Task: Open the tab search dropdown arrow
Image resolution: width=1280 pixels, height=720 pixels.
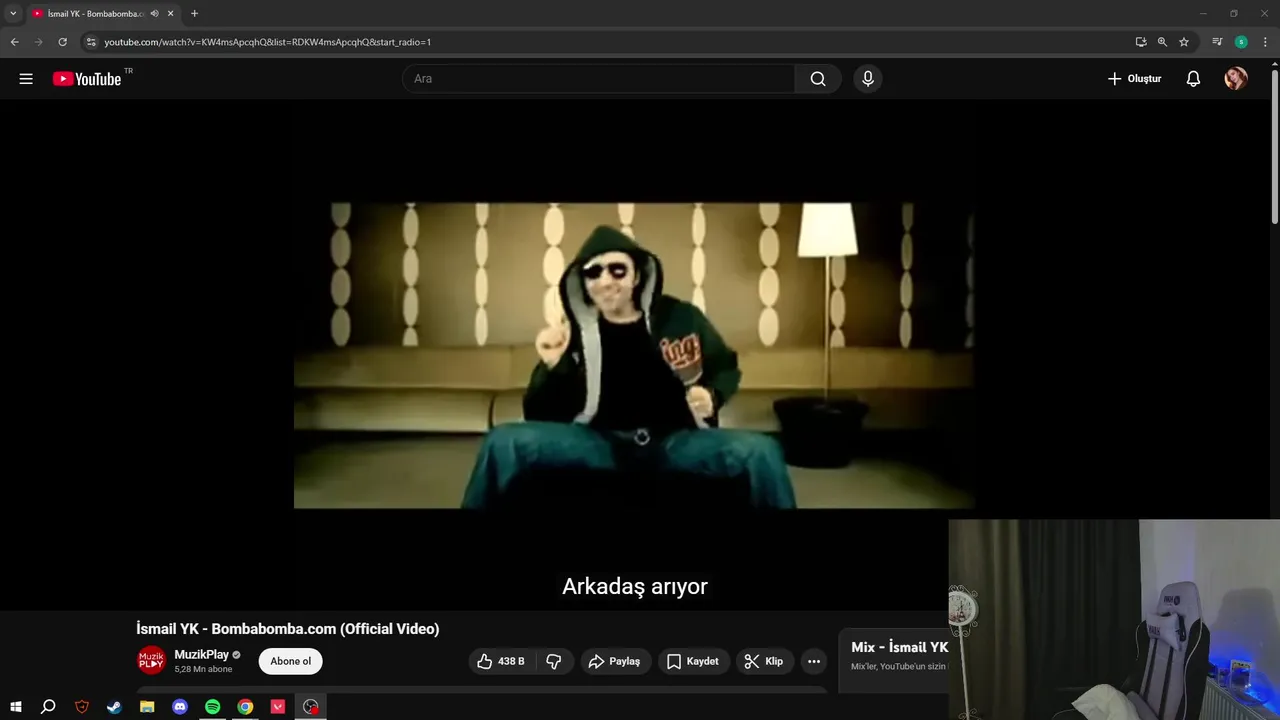Action: [x=13, y=13]
